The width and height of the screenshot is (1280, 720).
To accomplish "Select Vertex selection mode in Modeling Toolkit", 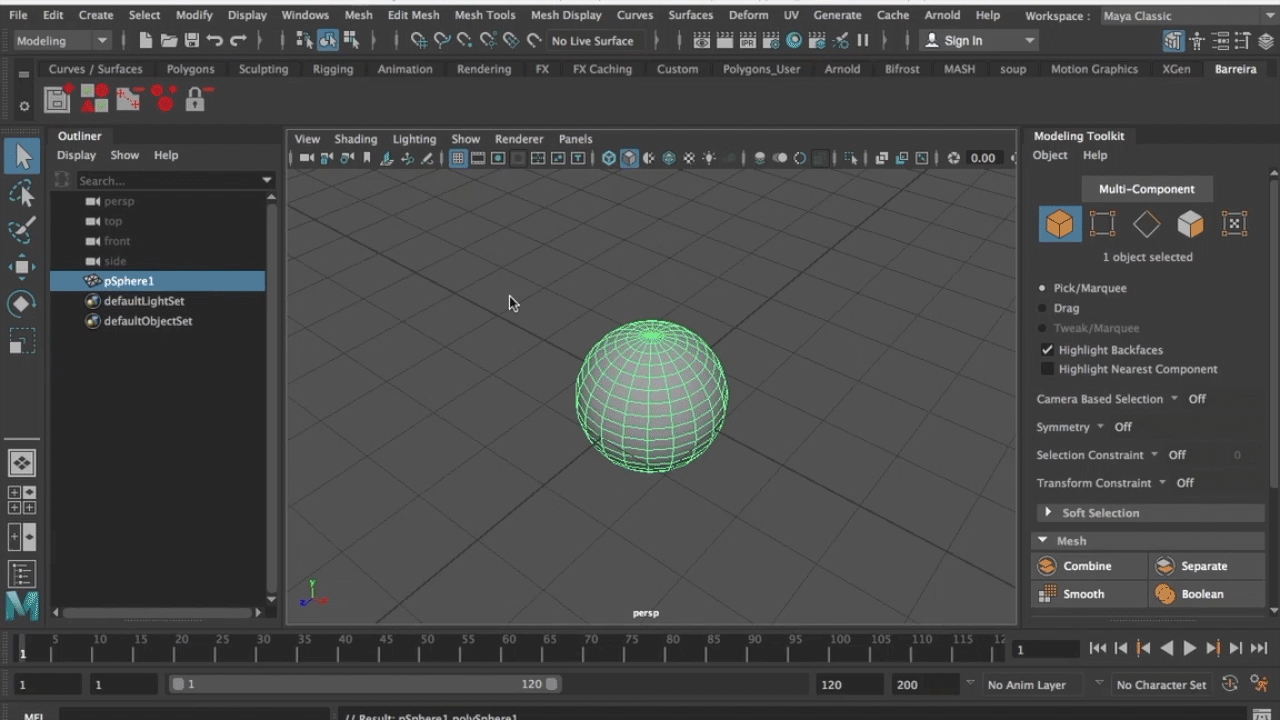I will [x=1102, y=224].
